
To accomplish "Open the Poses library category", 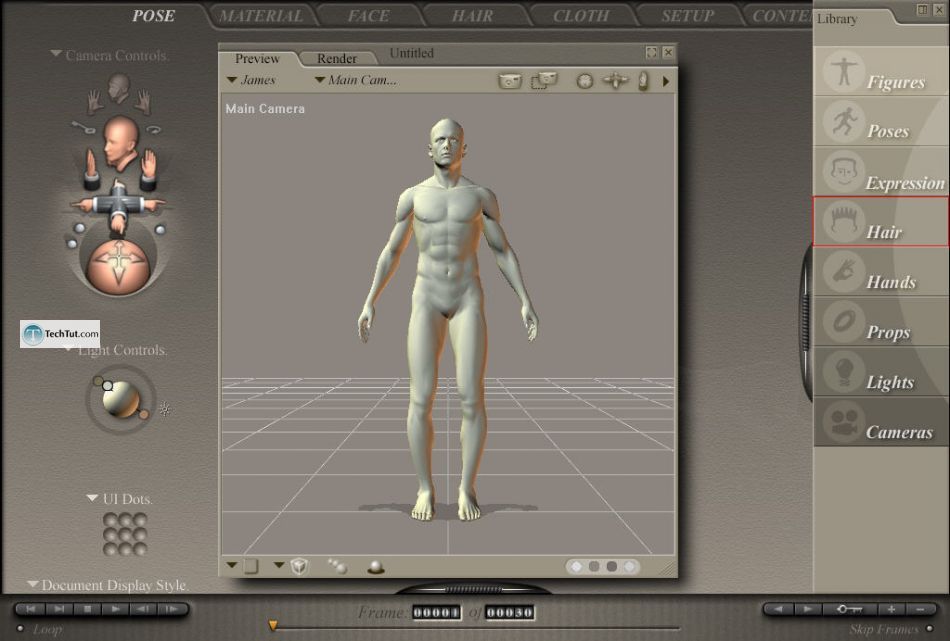I will pyautogui.click(x=881, y=121).
